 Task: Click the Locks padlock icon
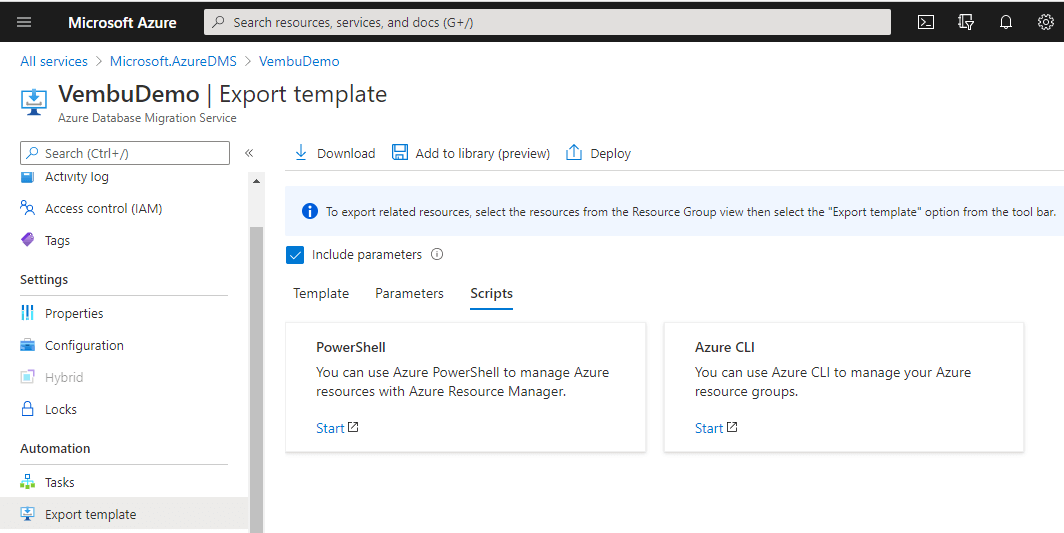pos(27,409)
